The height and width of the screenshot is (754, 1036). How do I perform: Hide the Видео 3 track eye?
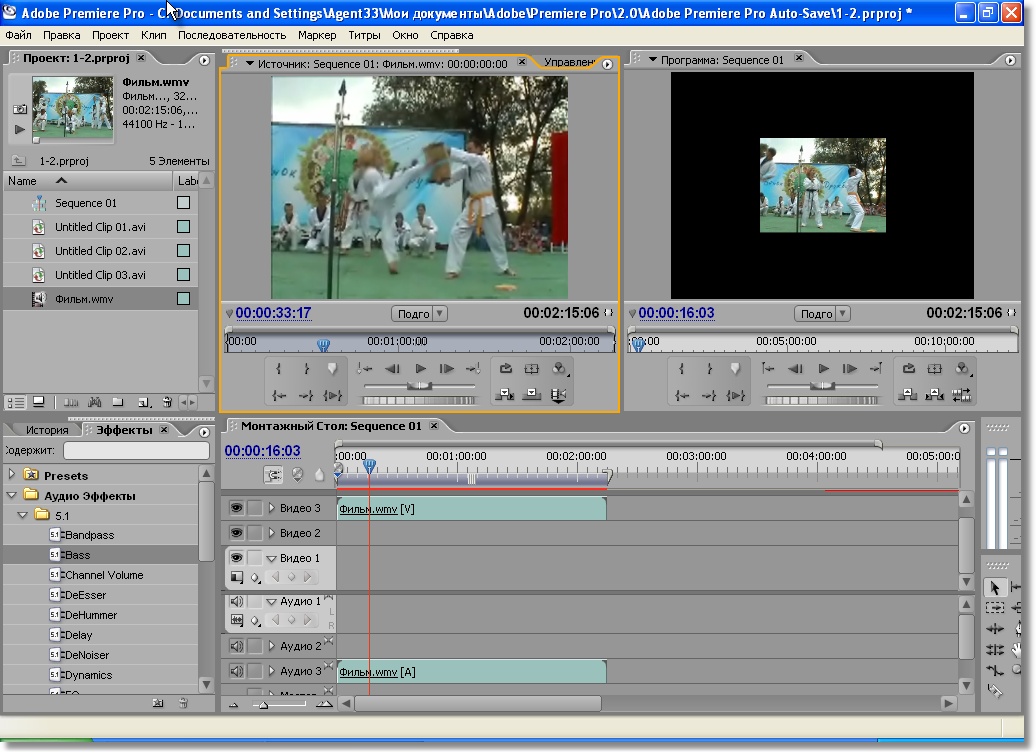pyautogui.click(x=236, y=508)
